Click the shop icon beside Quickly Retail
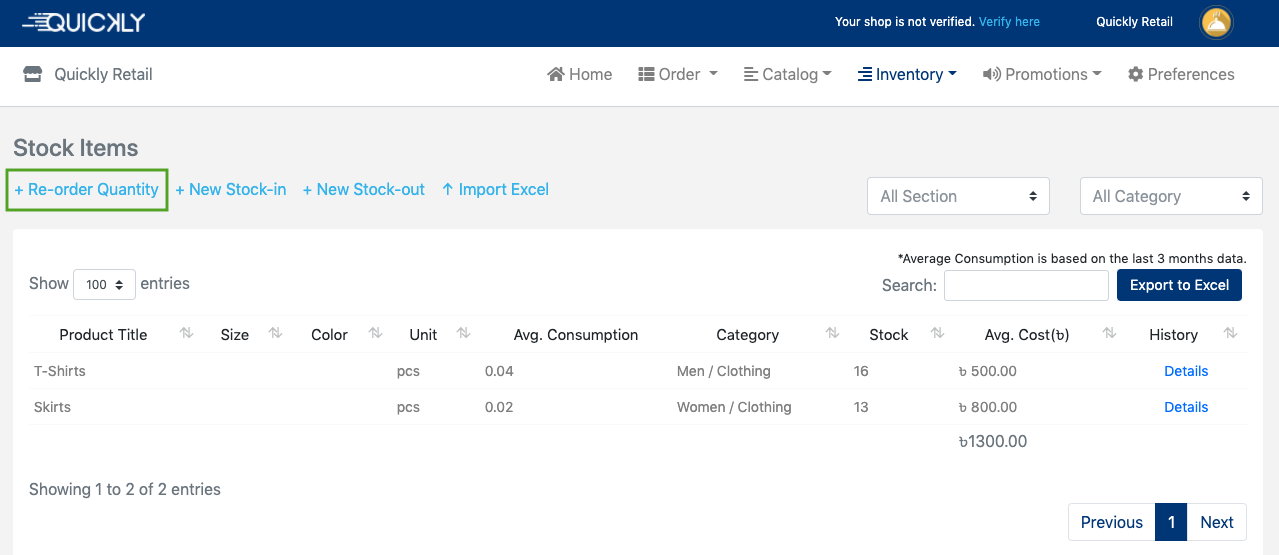The width and height of the screenshot is (1279, 555). (x=33, y=74)
